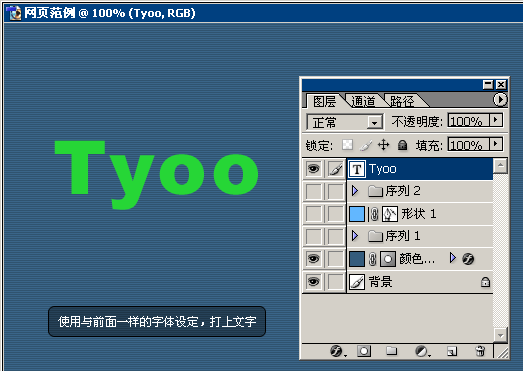
Task: Hide the 背景 layer with eye icon
Action: [314, 282]
